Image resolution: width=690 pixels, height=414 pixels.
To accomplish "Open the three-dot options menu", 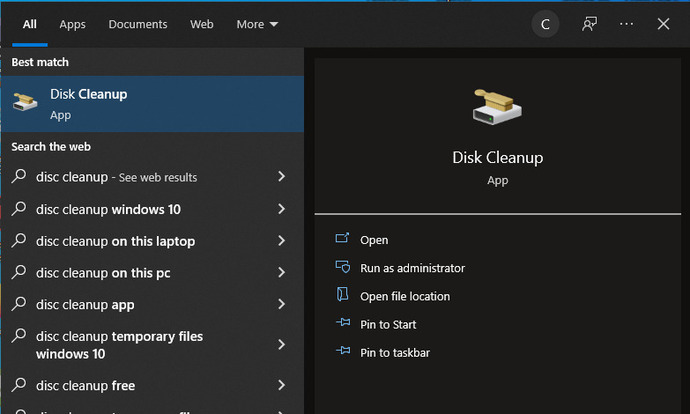I will tap(627, 24).
